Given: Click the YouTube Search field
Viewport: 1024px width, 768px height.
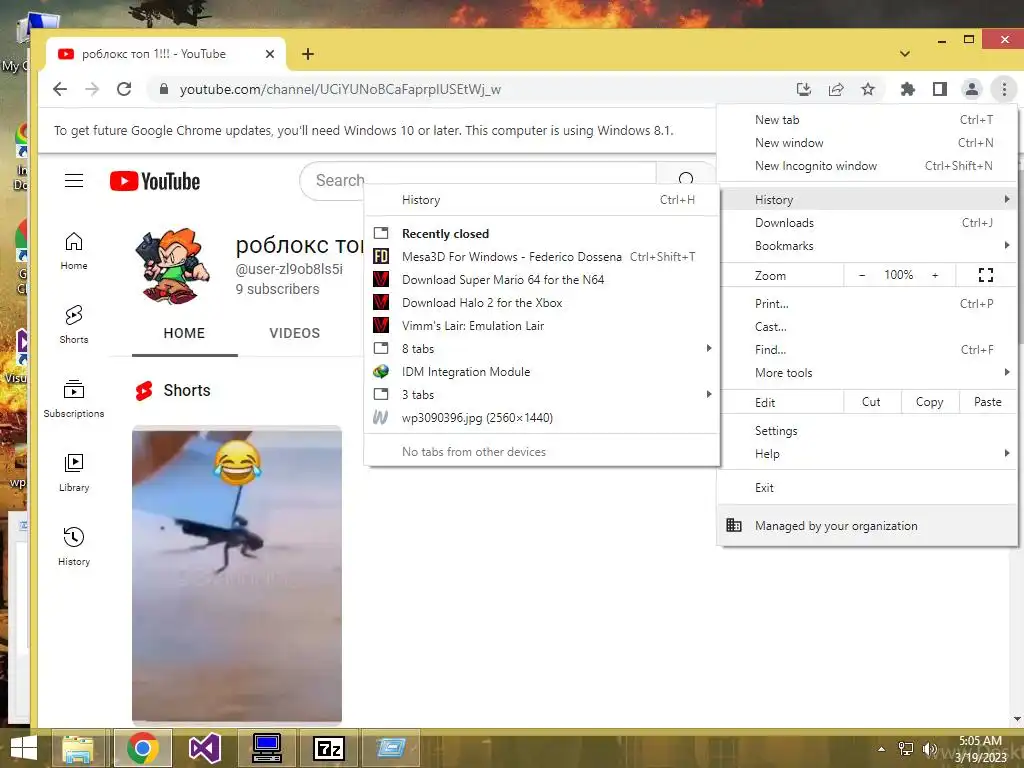Looking at the screenshot, I should [x=478, y=180].
